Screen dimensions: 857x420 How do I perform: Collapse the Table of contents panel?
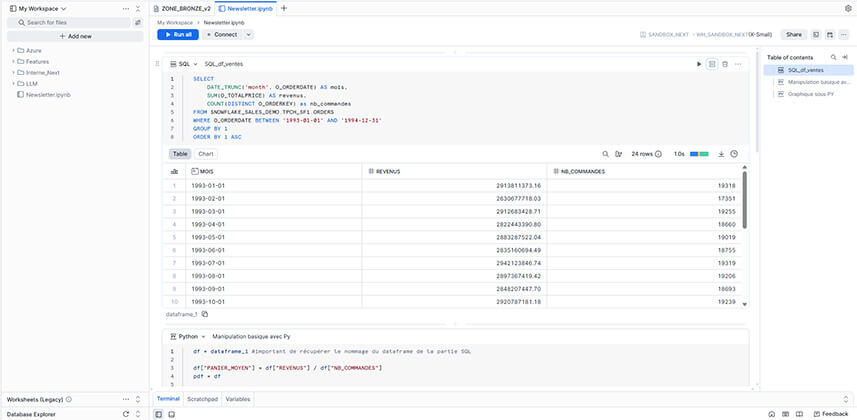(x=845, y=57)
